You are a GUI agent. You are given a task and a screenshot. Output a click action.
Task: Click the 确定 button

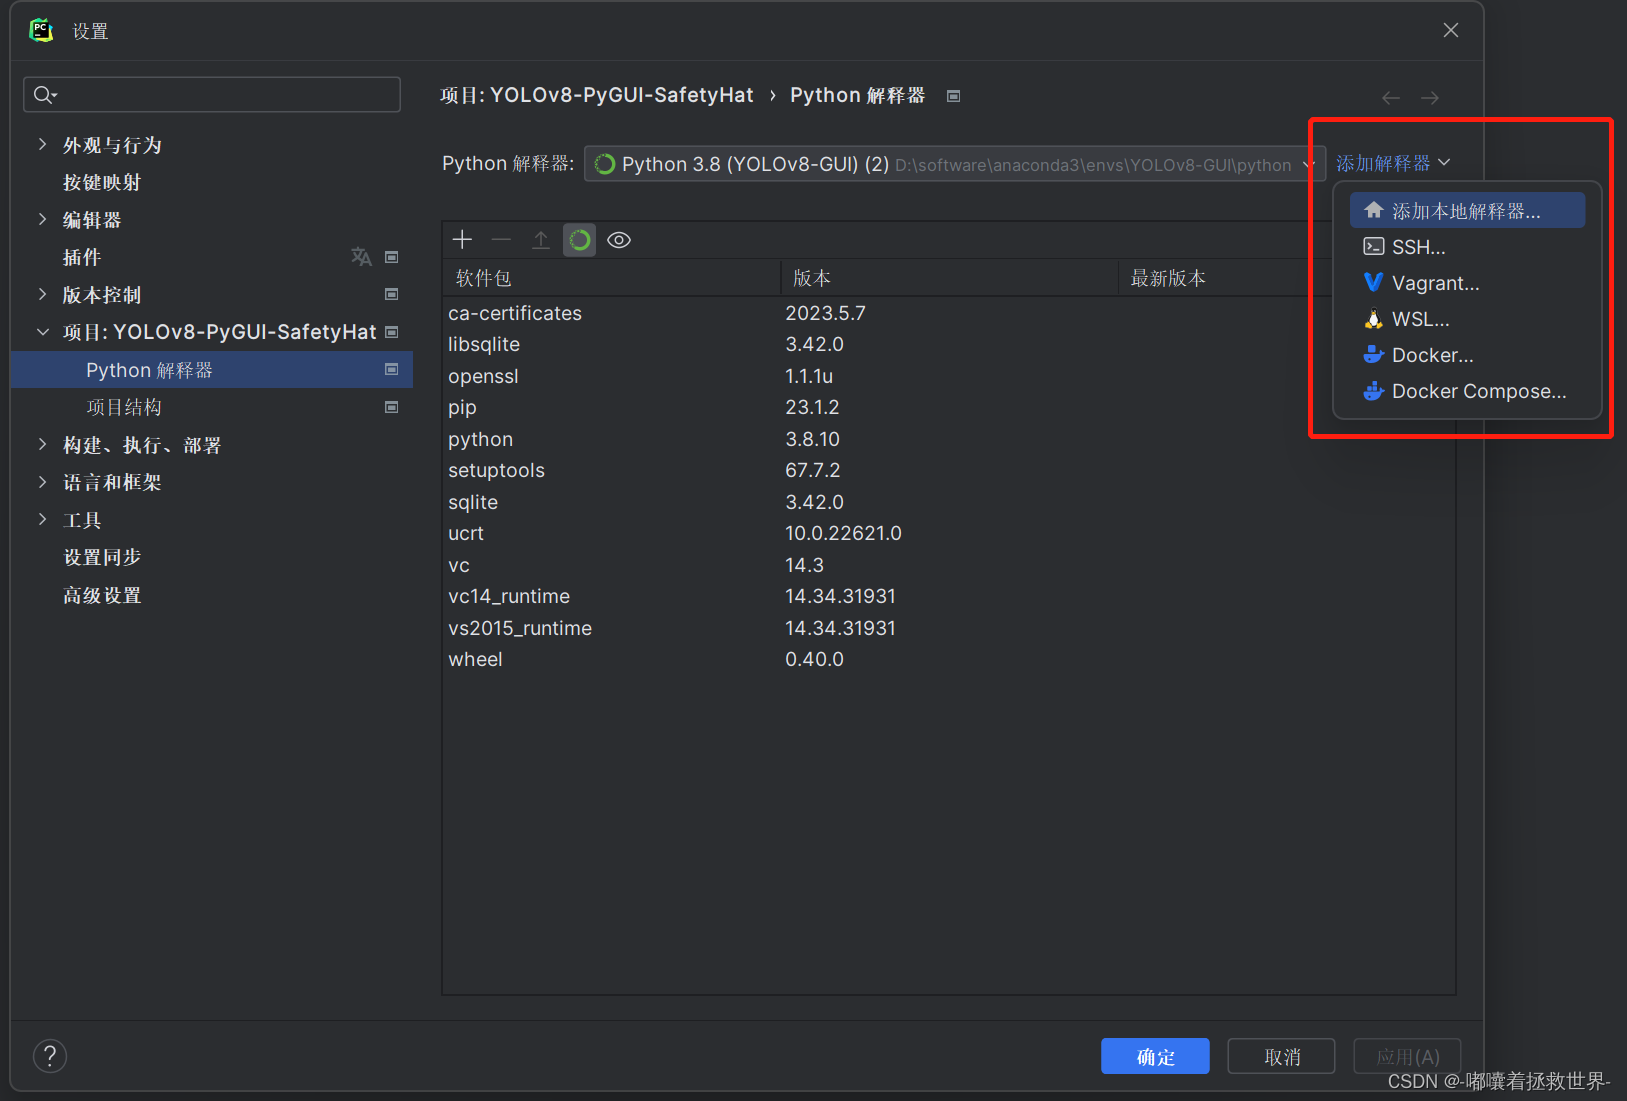point(1155,1056)
